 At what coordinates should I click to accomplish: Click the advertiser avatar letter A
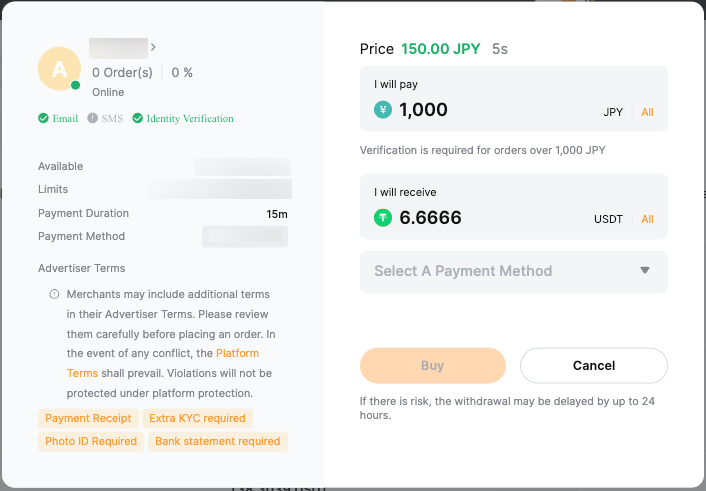(59, 68)
